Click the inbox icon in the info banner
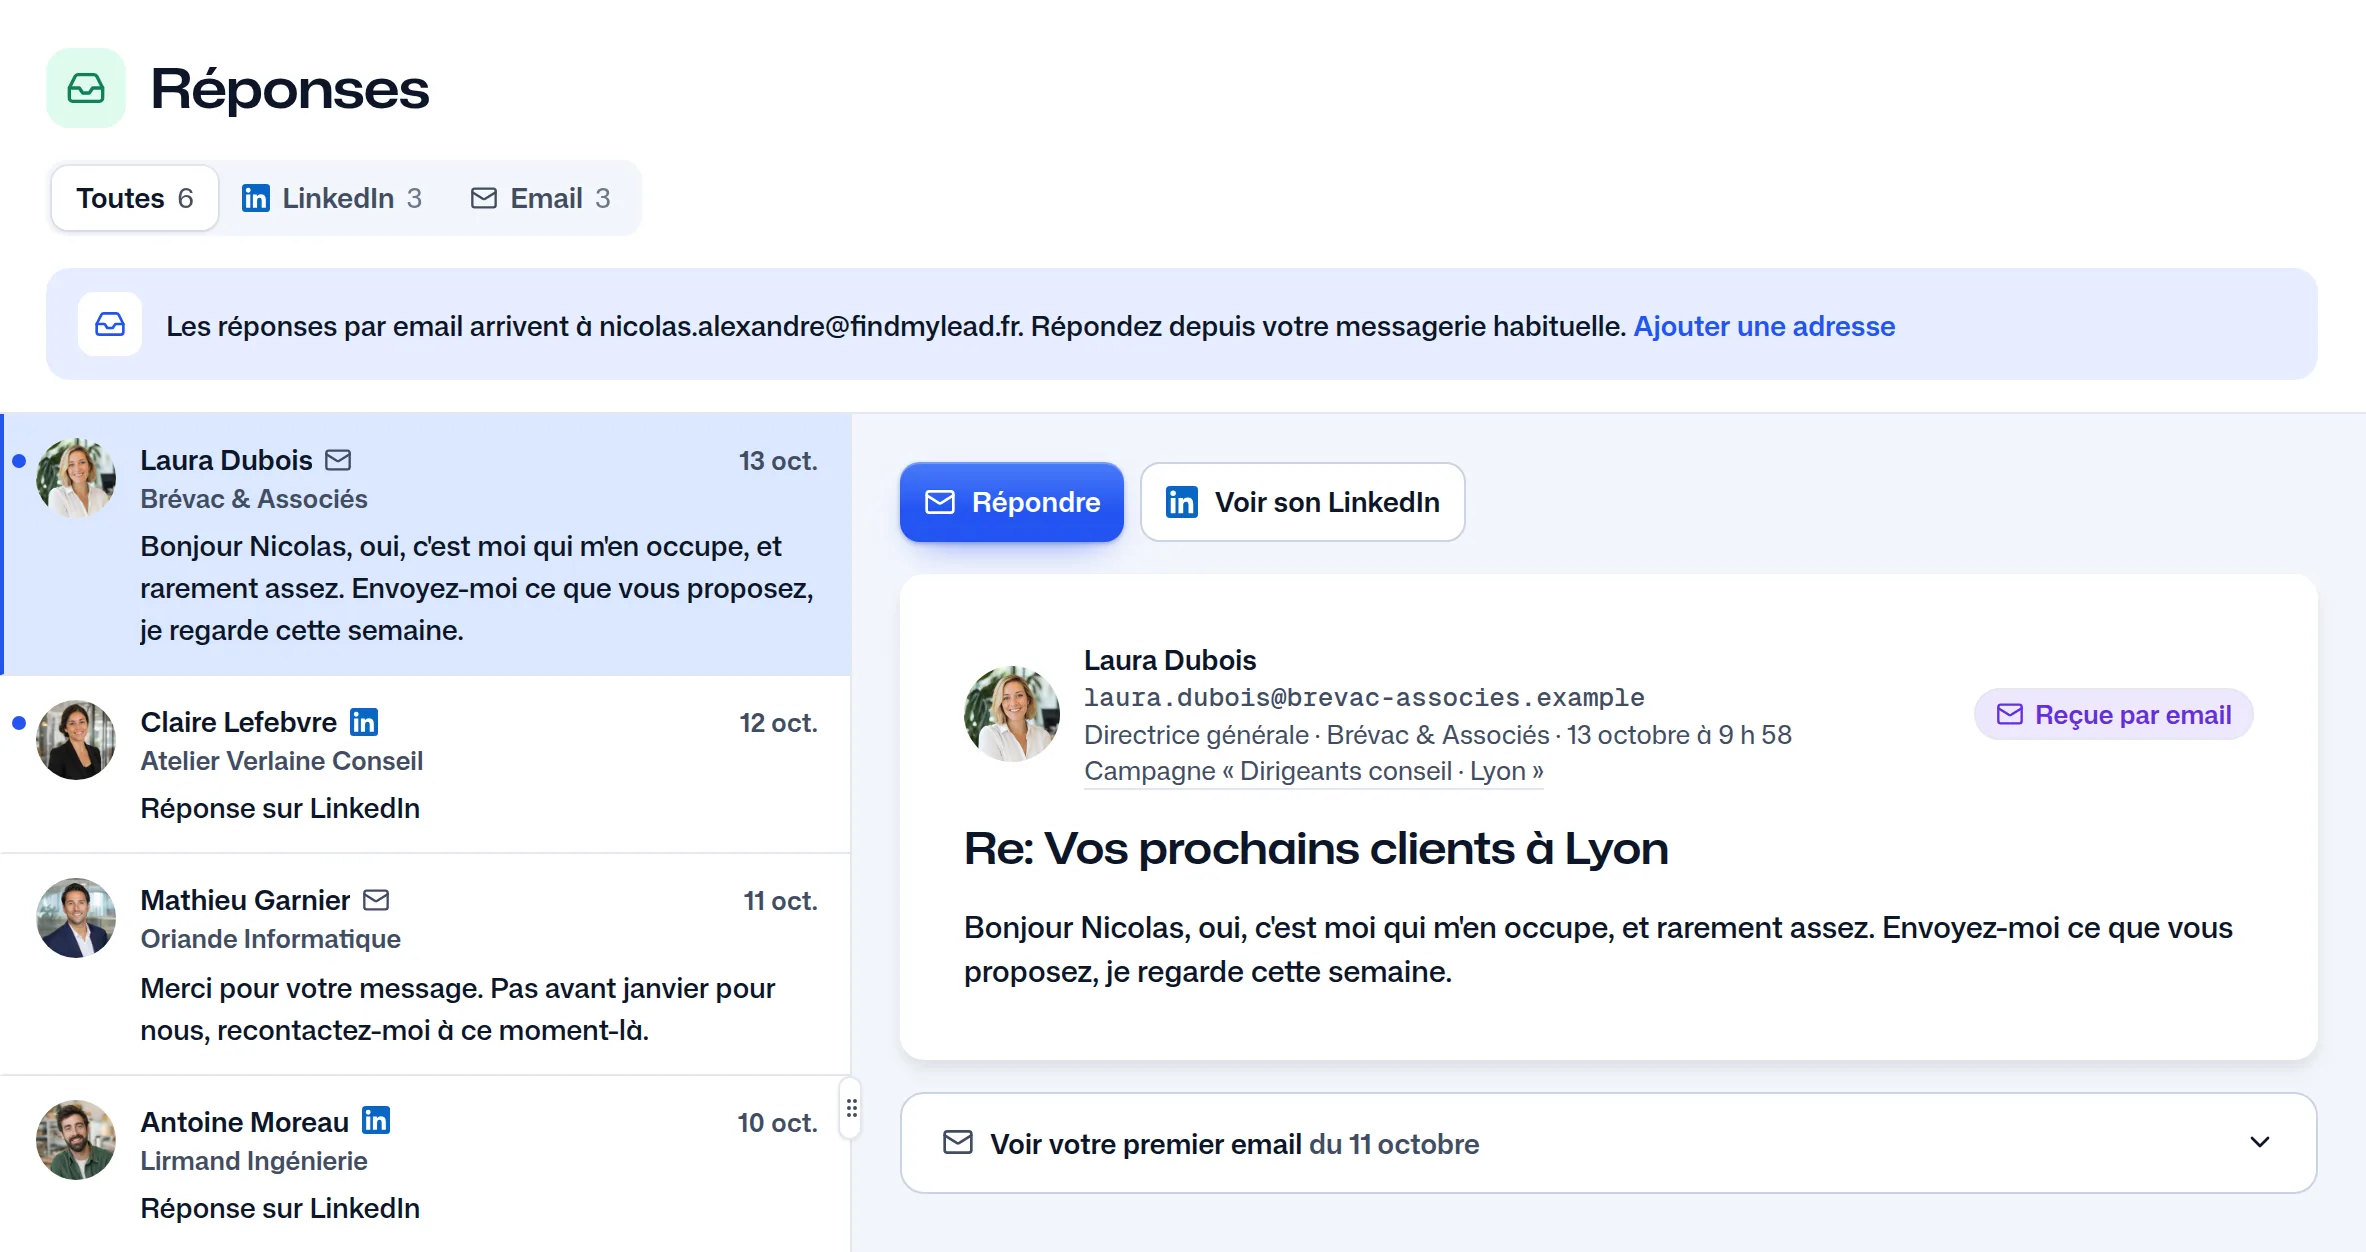The height and width of the screenshot is (1252, 2366). coord(110,324)
